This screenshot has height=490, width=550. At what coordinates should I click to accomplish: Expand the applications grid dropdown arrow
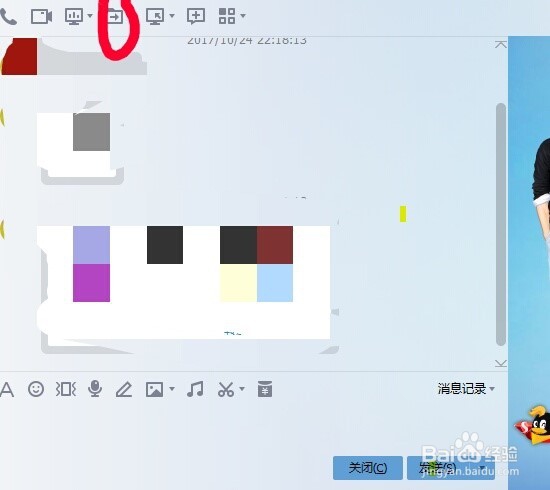click(243, 16)
